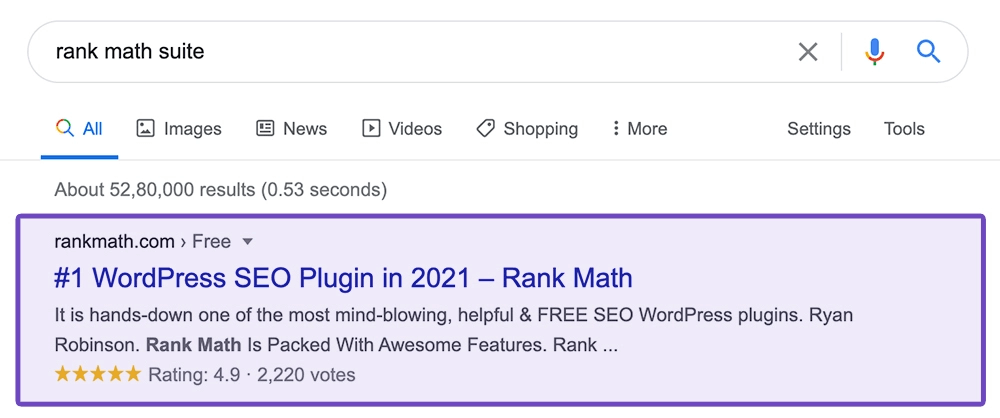
Task: Click inside the search box text field
Action: [x=400, y=51]
